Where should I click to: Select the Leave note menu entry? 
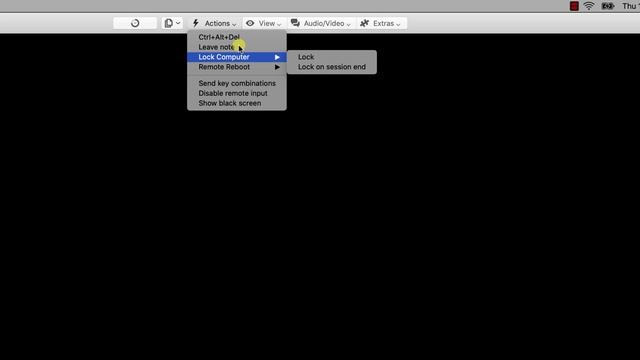click(x=237, y=47)
